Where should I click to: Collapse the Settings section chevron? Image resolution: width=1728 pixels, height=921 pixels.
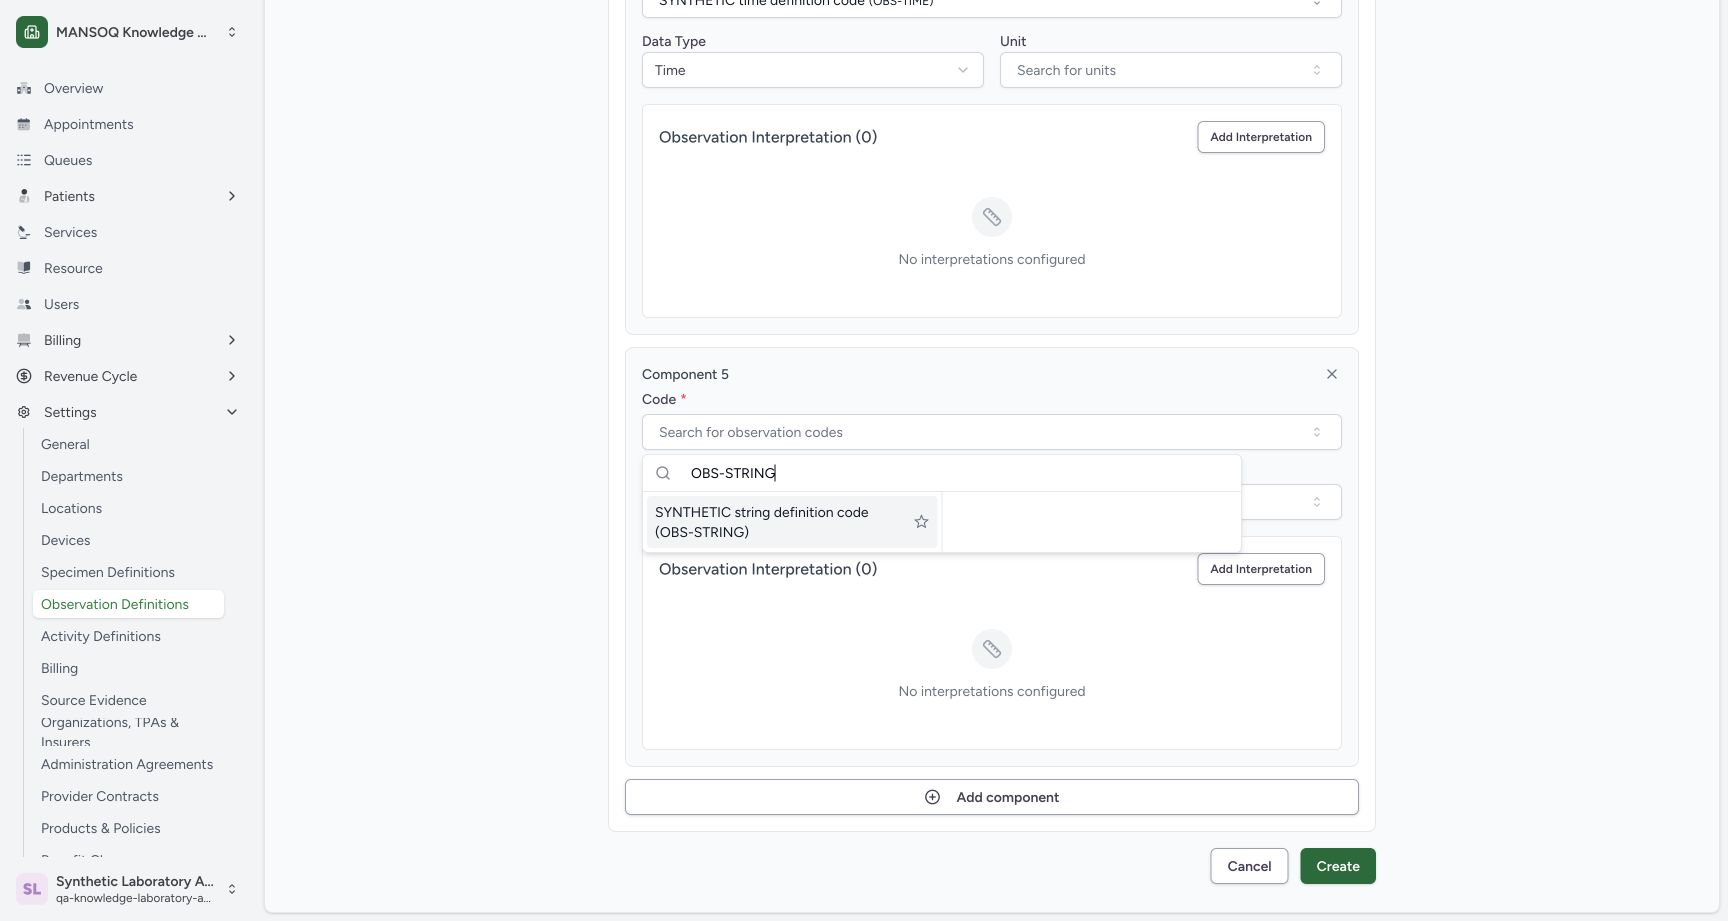[232, 412]
